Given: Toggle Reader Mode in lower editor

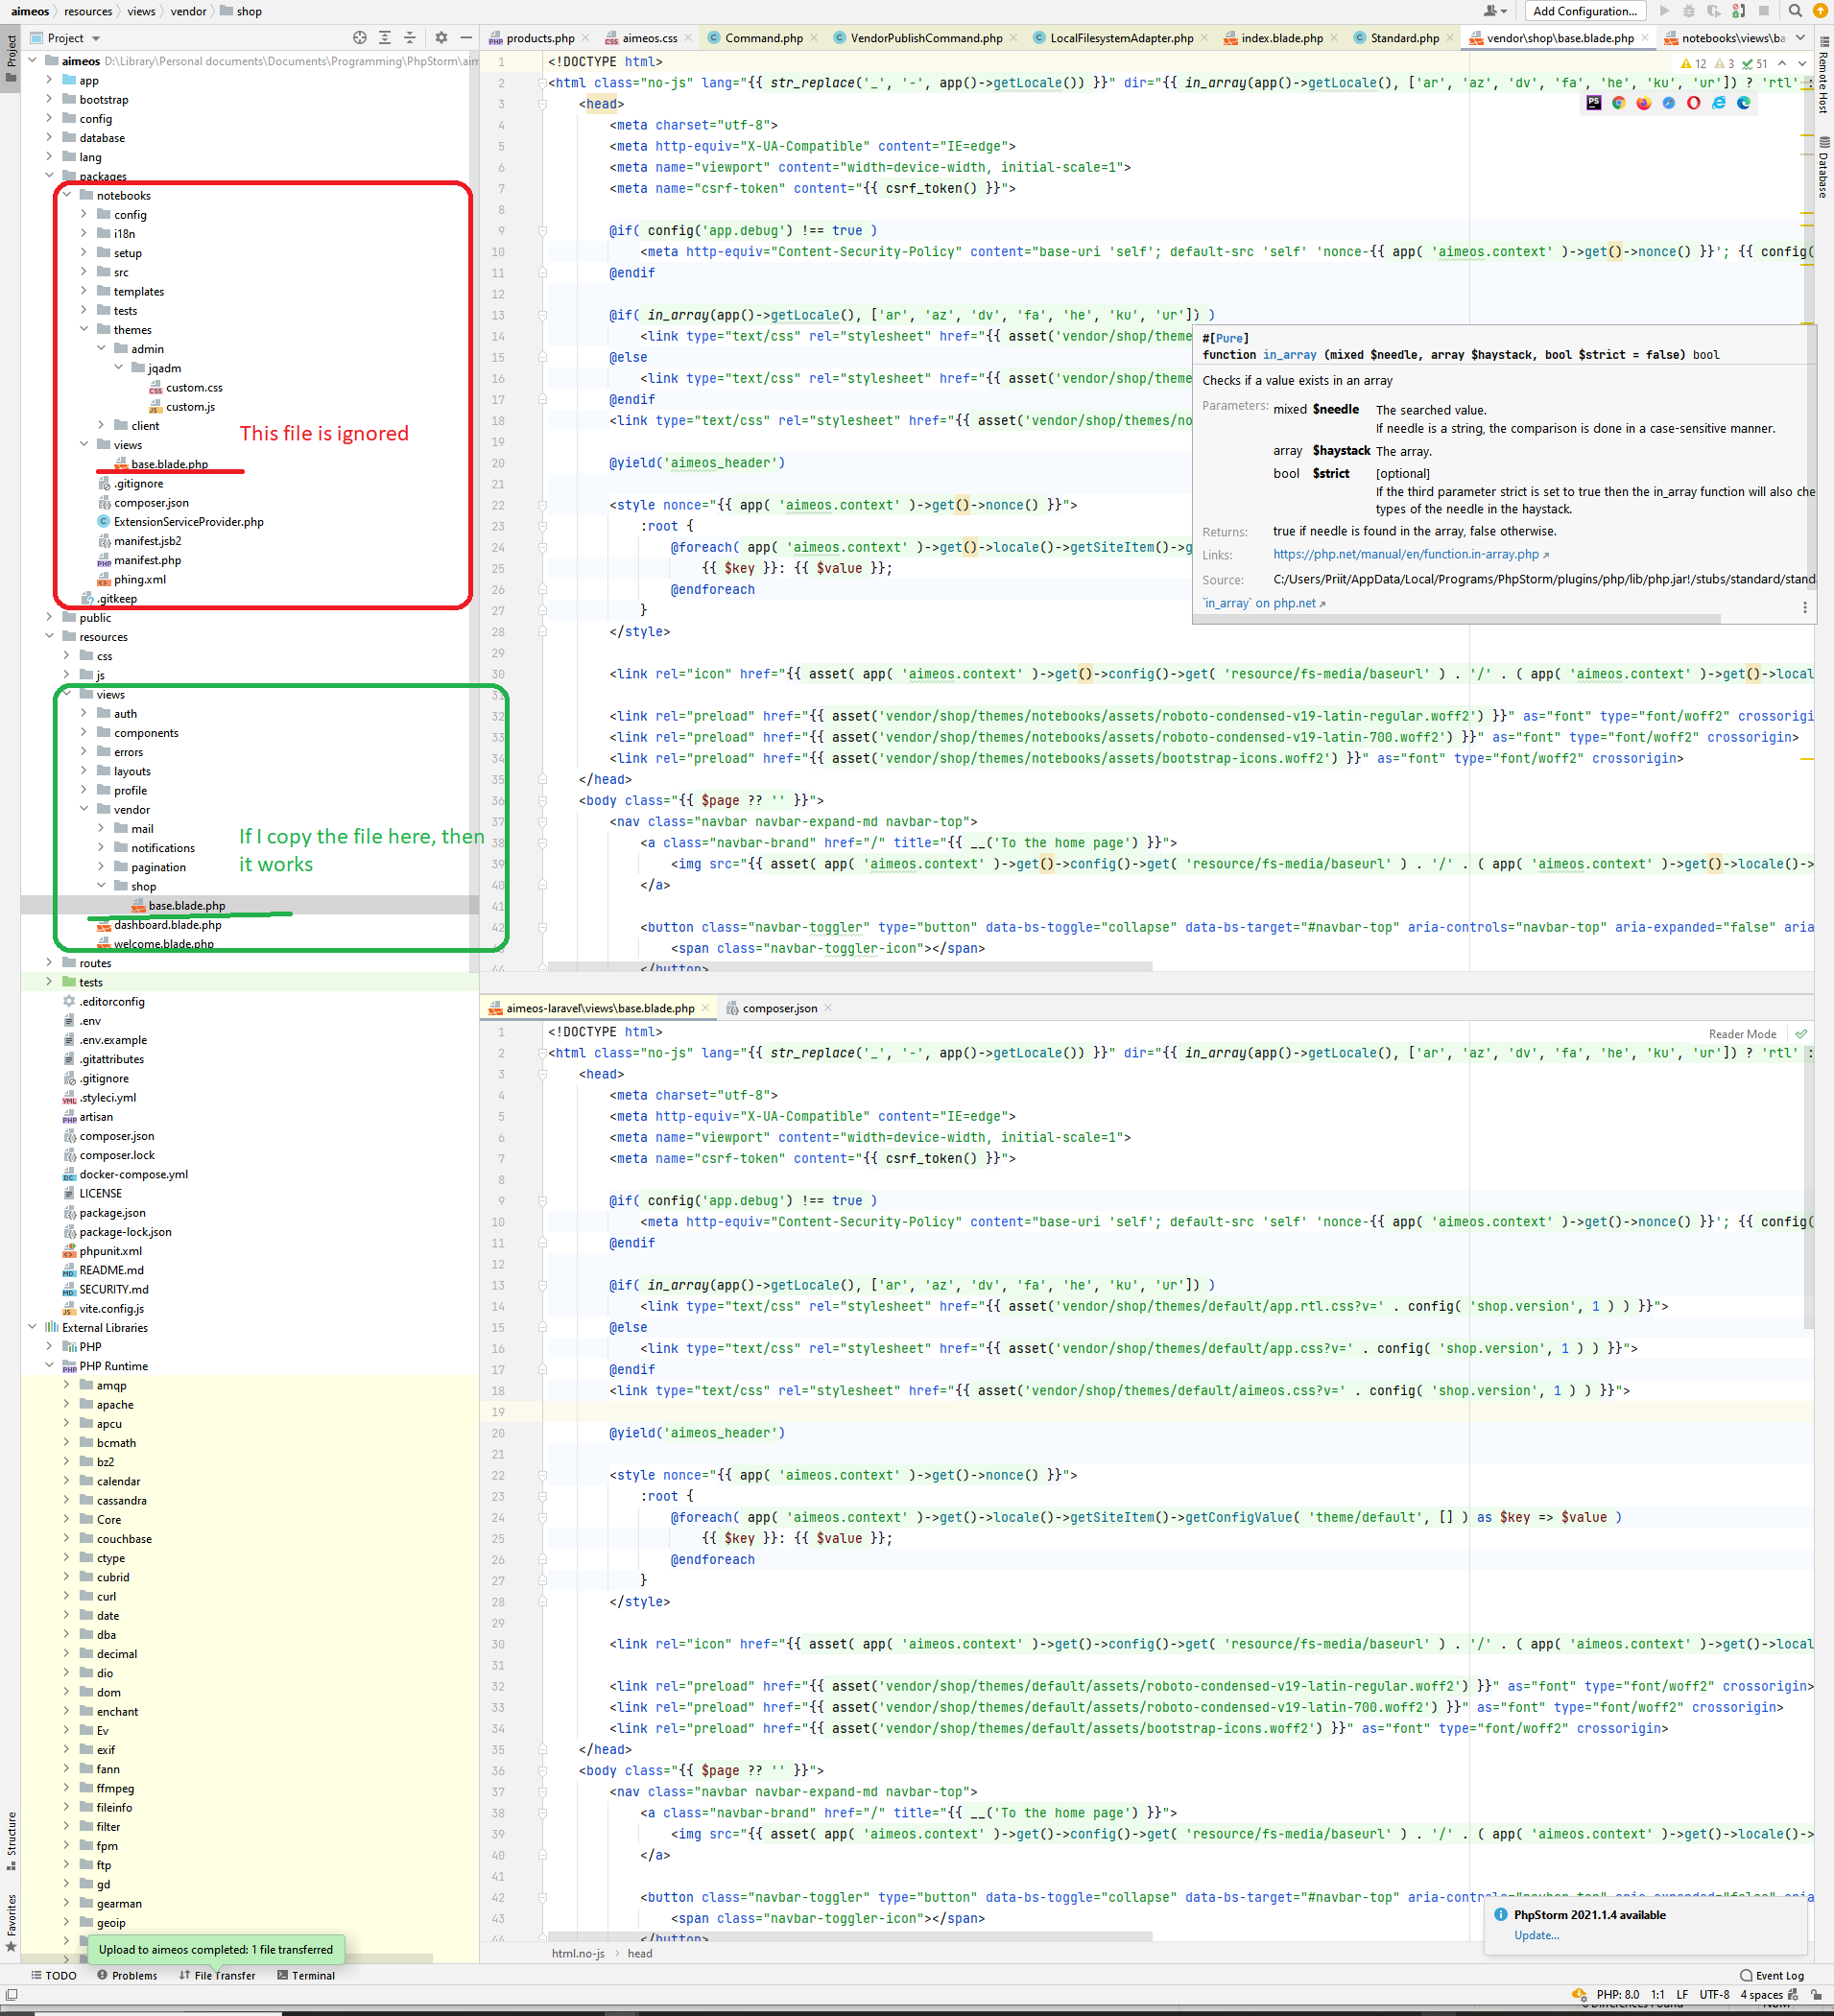Looking at the screenshot, I should coord(1742,1034).
